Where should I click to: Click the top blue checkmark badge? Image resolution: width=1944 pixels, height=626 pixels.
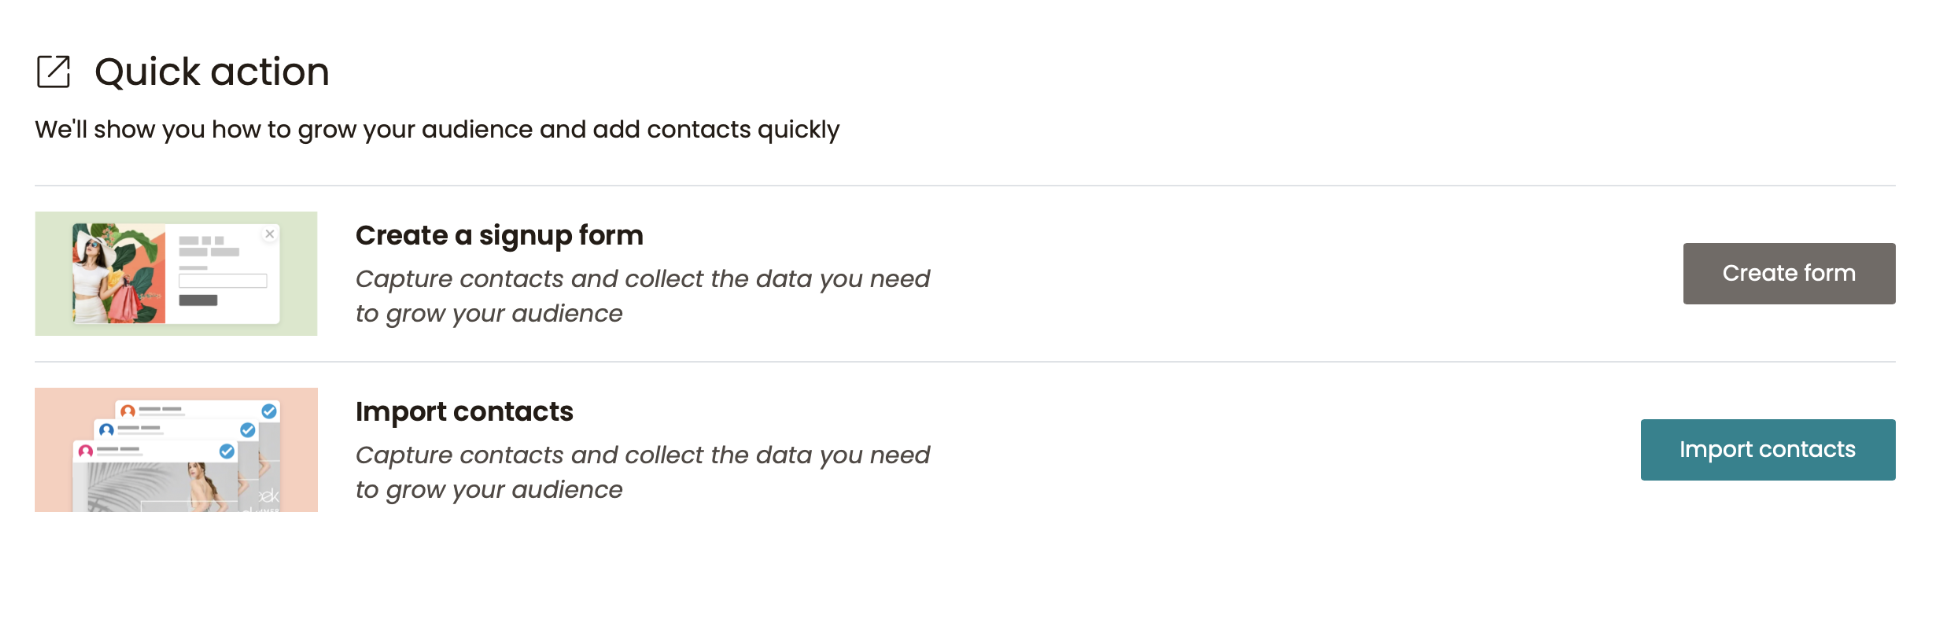pyautogui.click(x=269, y=411)
